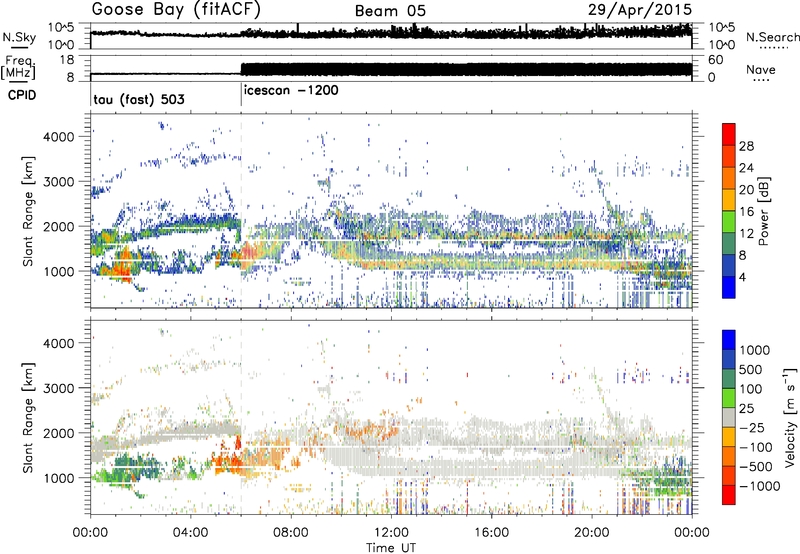Click the 'N.Search' legend label
The height and width of the screenshot is (554, 800).
[772, 37]
